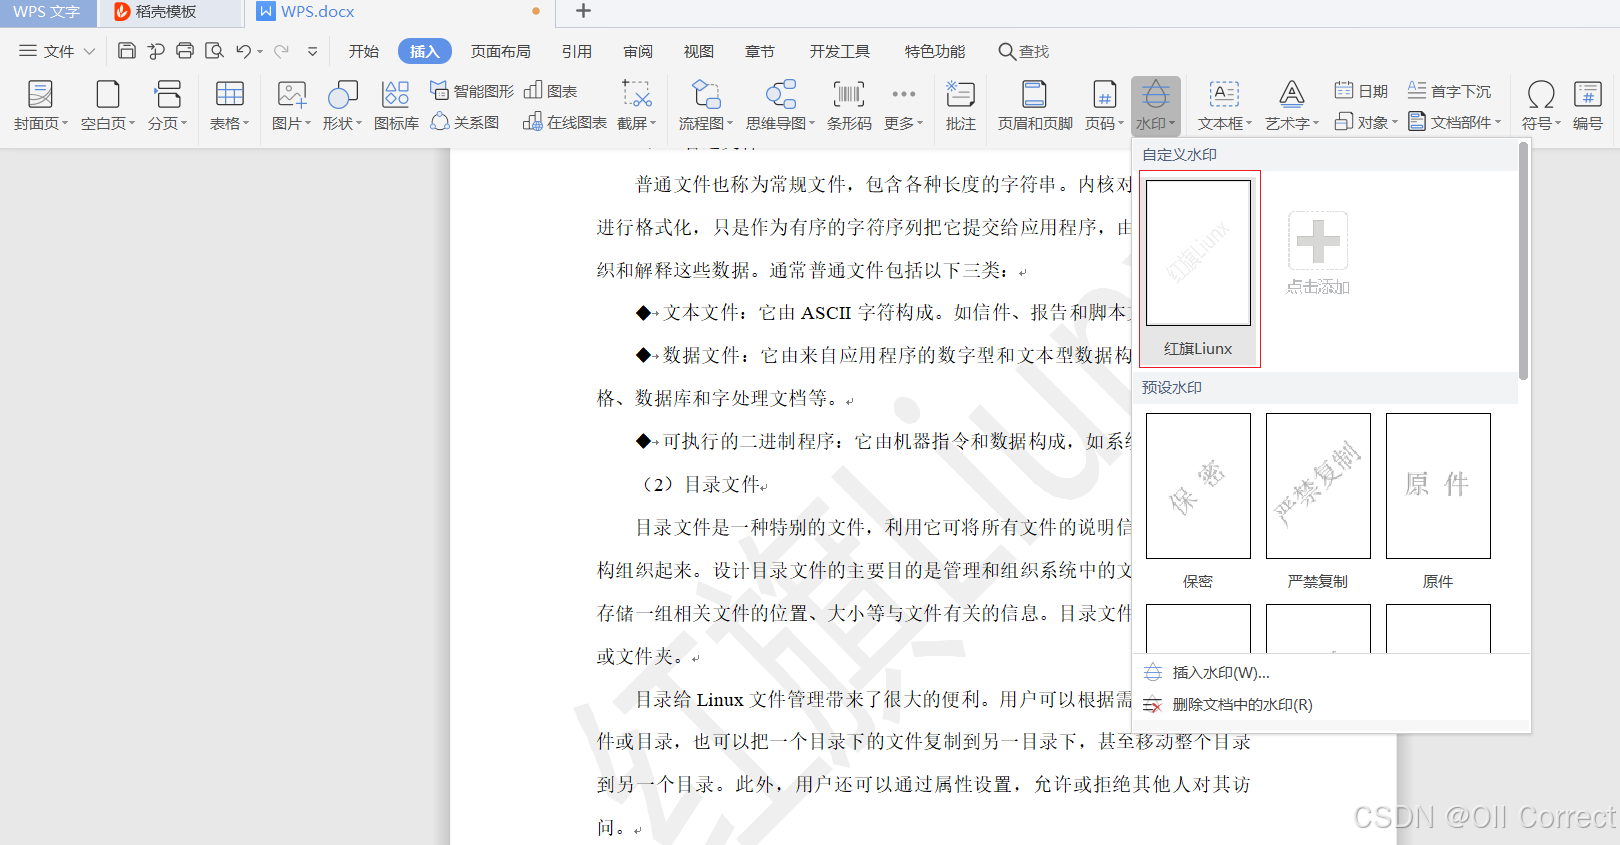Click the watermark panel vertical scrollbar

(x=1523, y=261)
